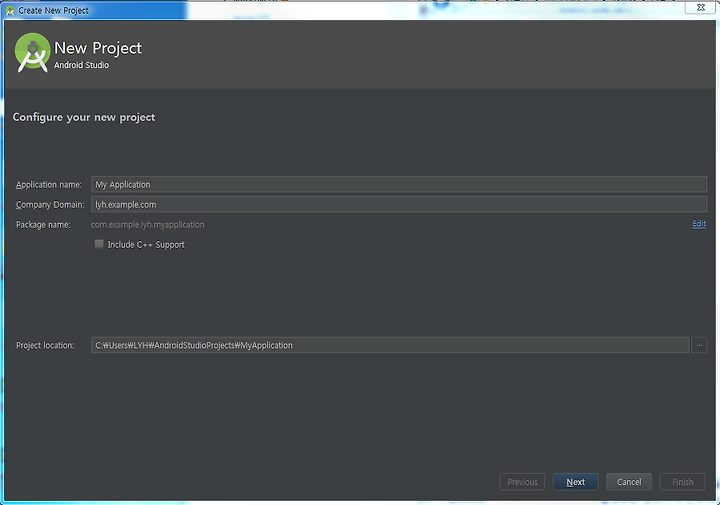Enable Include C++ Support checkbox

[99, 244]
